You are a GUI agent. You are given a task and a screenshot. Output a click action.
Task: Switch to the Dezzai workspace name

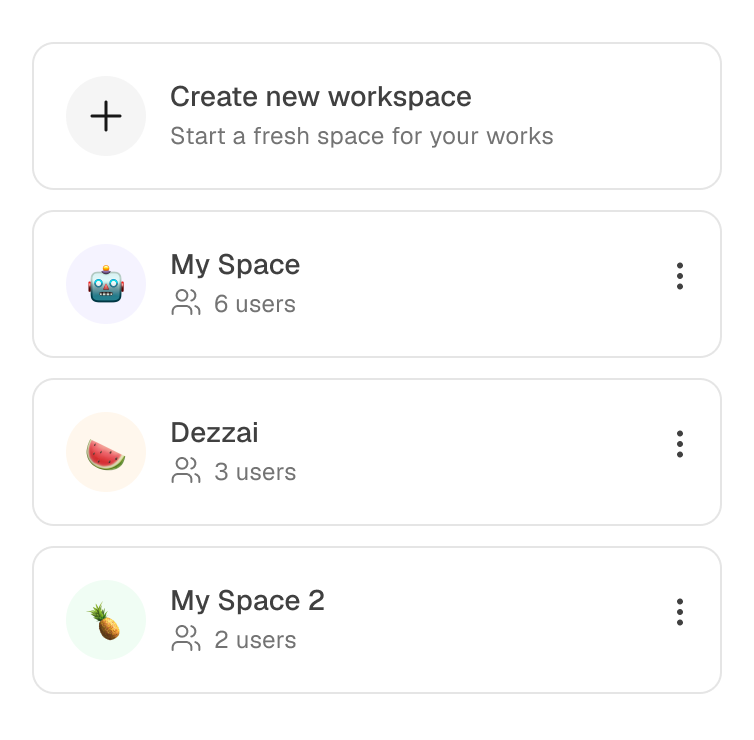tap(214, 433)
